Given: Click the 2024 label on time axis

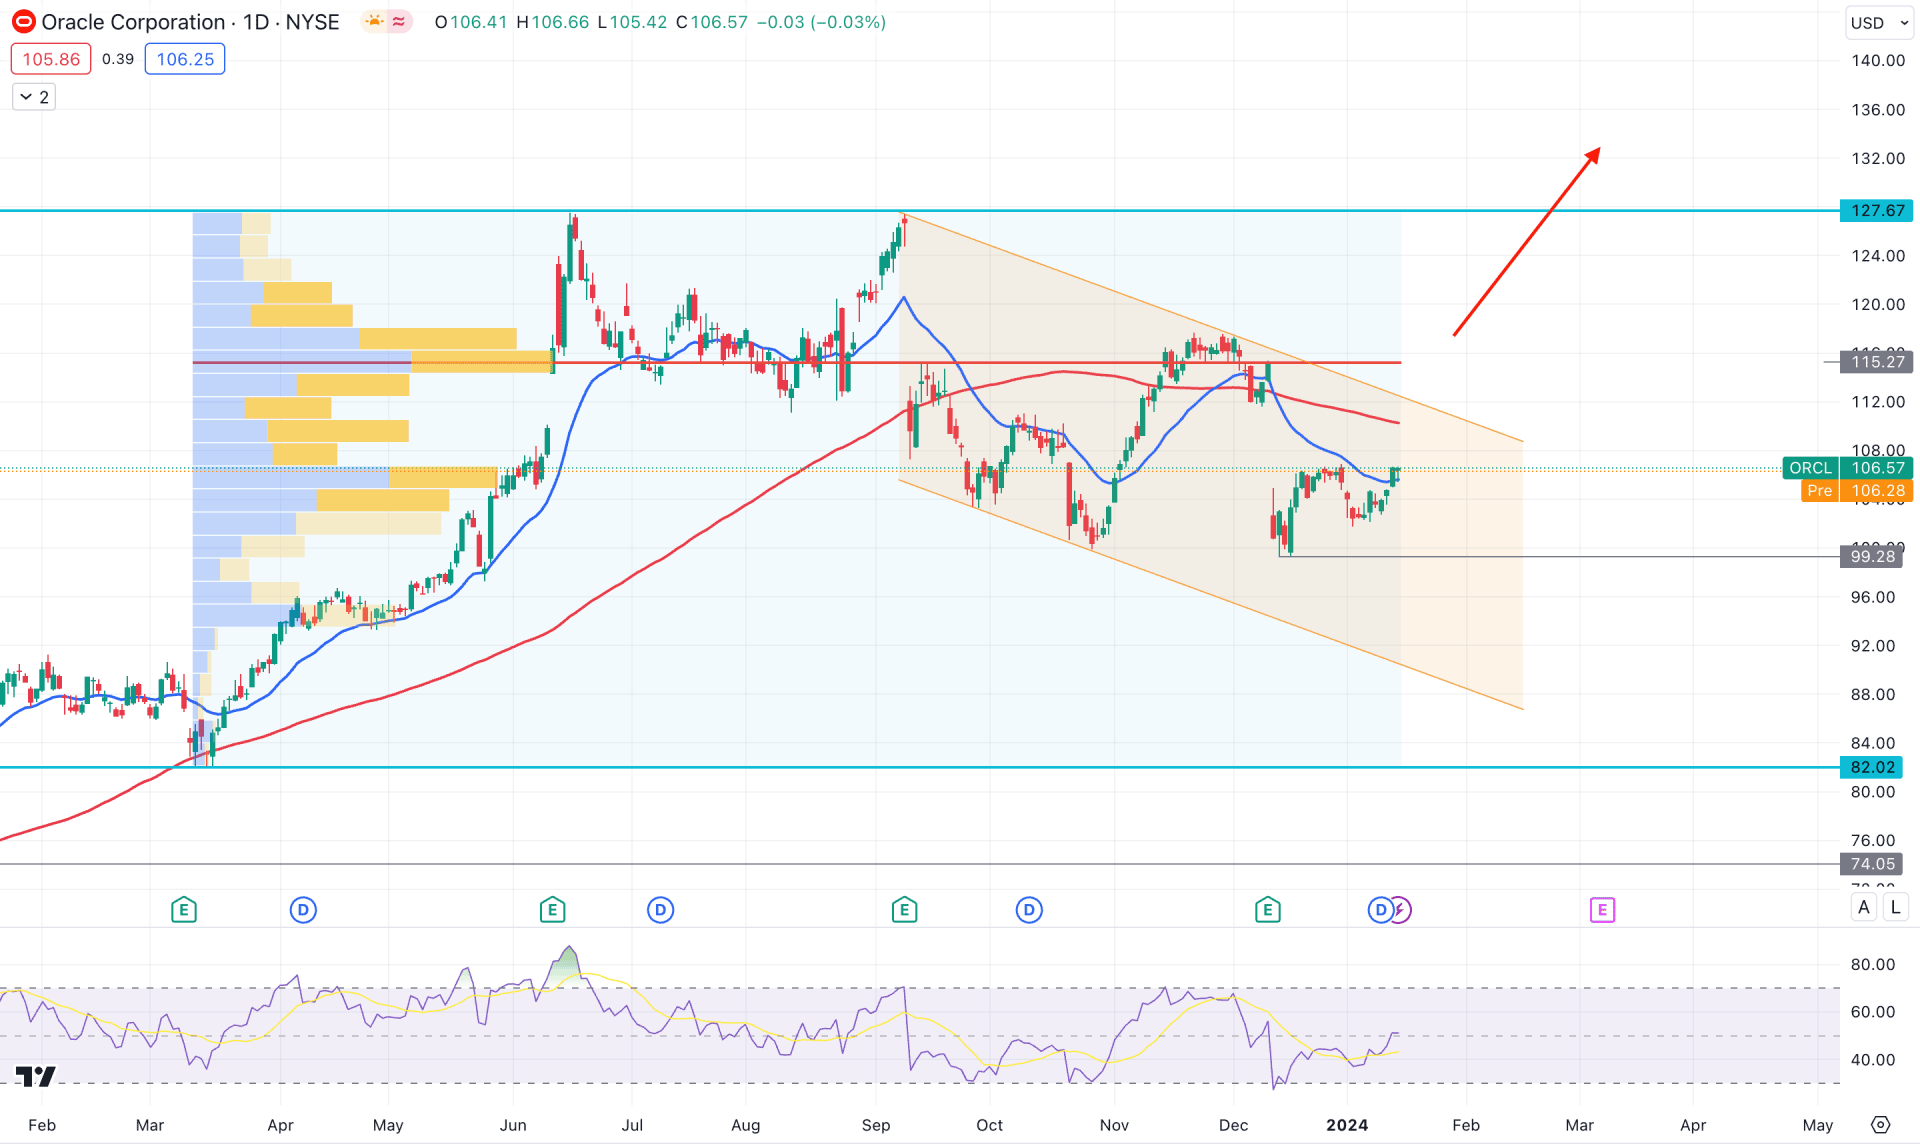Looking at the screenshot, I should point(1347,1125).
